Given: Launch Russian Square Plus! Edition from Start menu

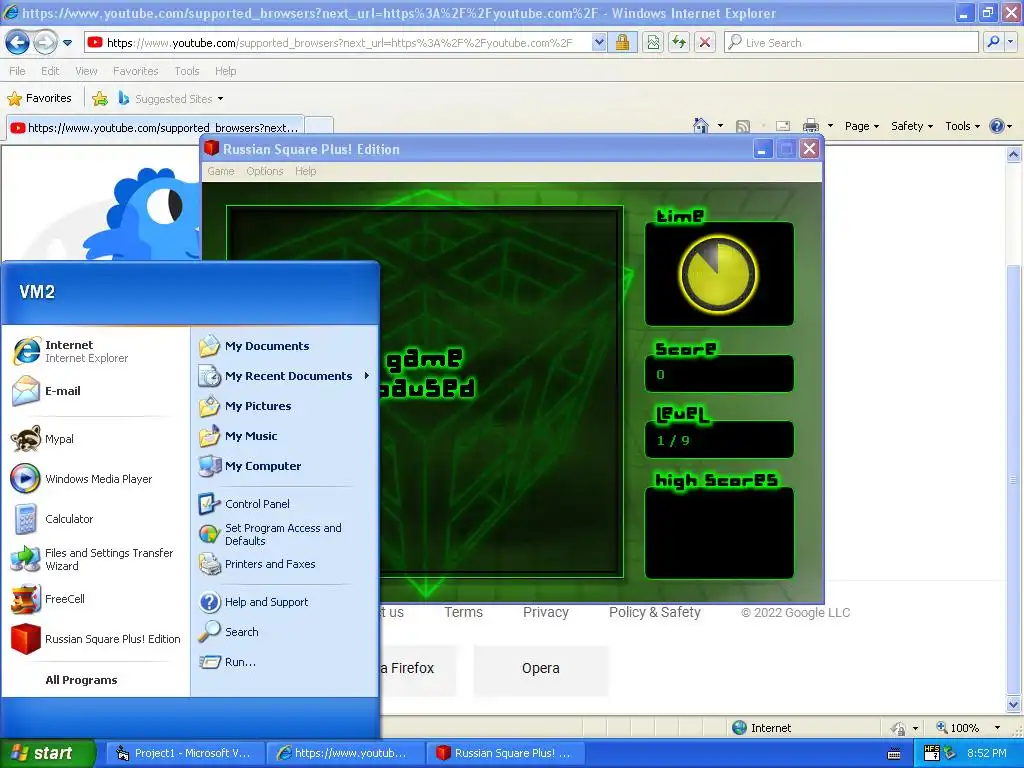Looking at the screenshot, I should click(x=97, y=639).
